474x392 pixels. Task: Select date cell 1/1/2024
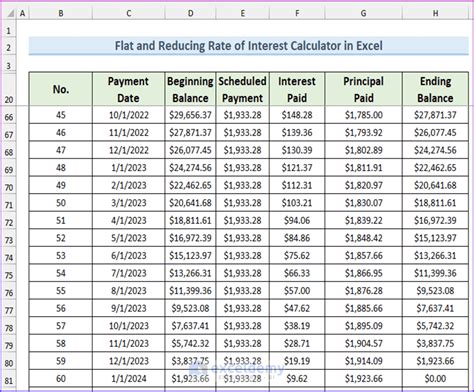click(129, 379)
